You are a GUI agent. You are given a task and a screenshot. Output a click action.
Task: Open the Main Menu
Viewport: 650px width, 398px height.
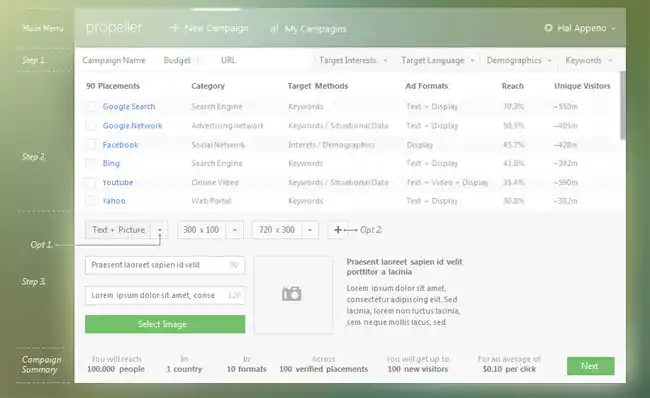tap(43, 28)
